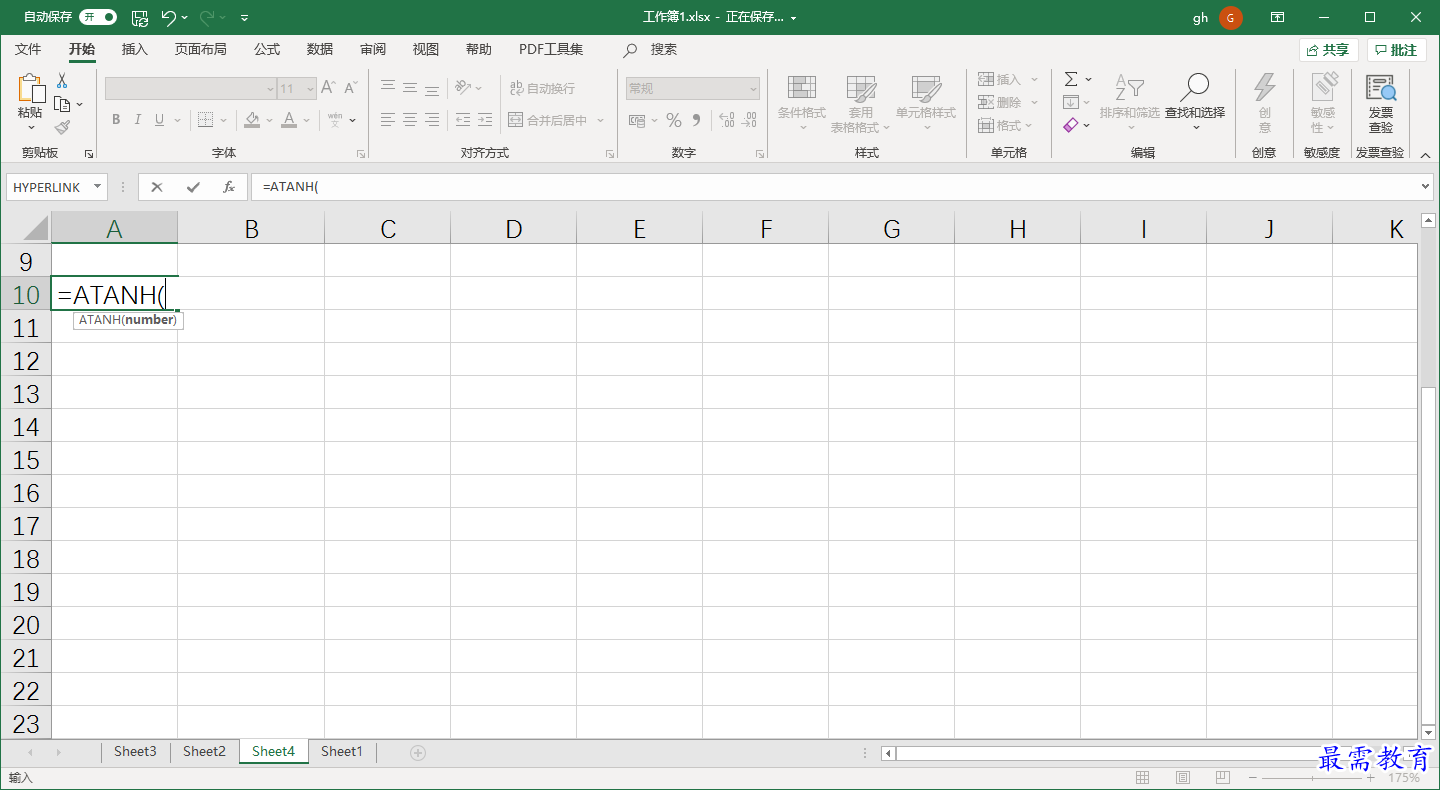
Task: Click the Save icon in title bar
Action: 140,17
